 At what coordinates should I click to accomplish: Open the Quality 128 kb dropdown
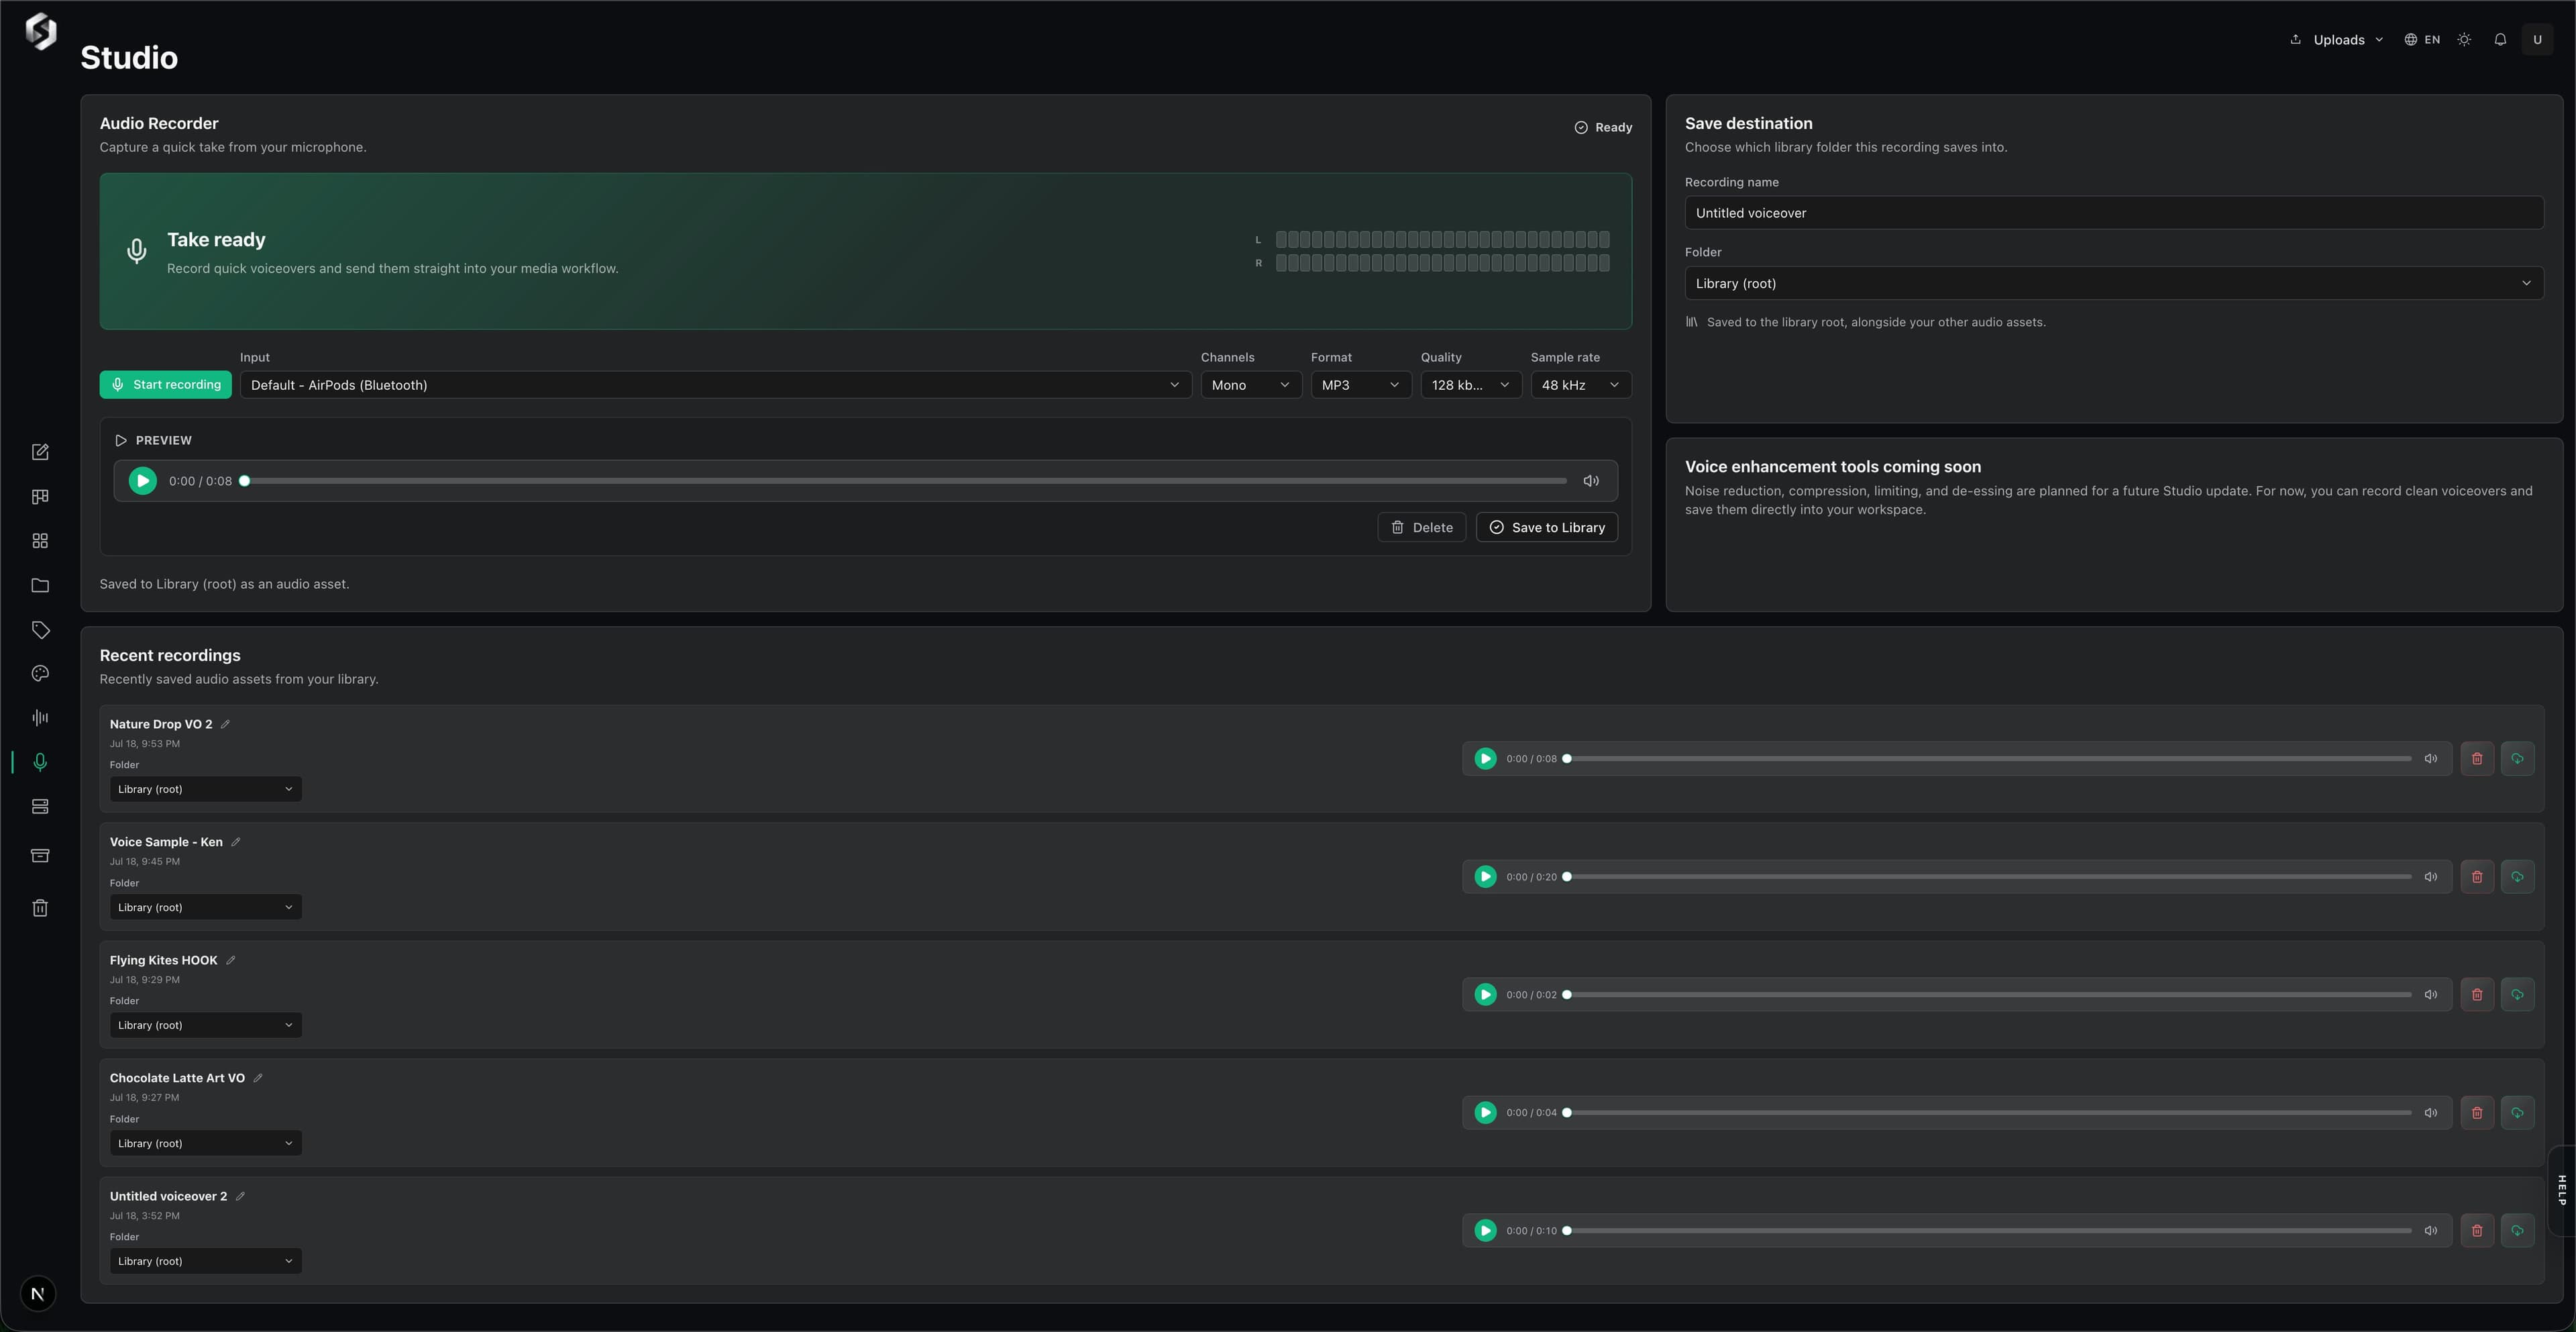[1471, 385]
